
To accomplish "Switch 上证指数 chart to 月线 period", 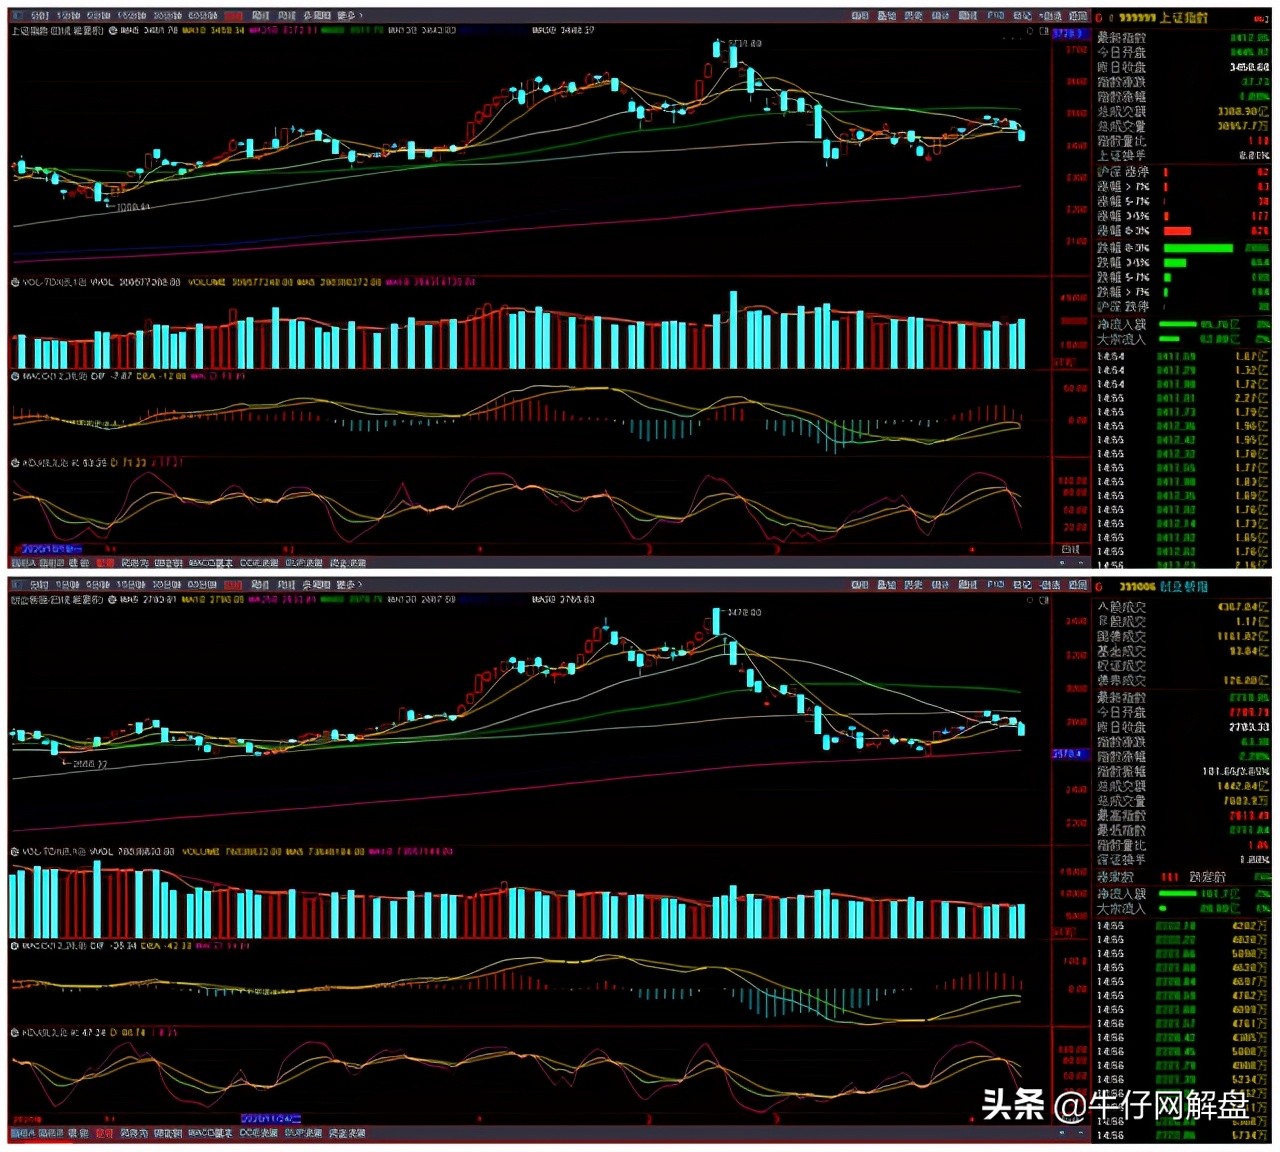I will coord(287,16).
